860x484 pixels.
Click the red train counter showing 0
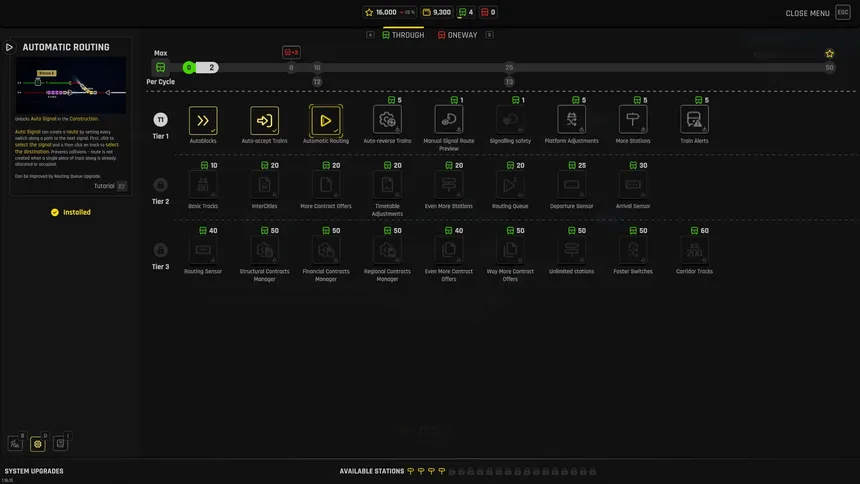[488, 12]
